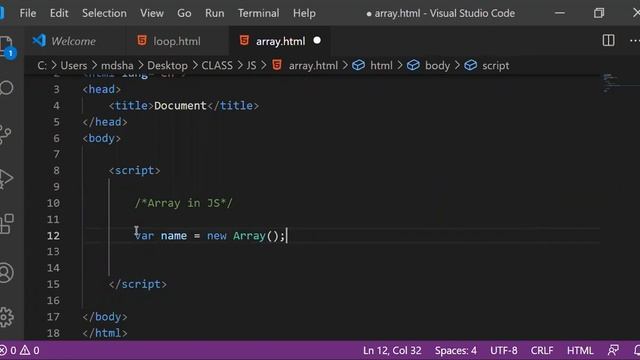Click the warnings count in status bar
This screenshot has height=360, width=640.
click(x=30, y=350)
